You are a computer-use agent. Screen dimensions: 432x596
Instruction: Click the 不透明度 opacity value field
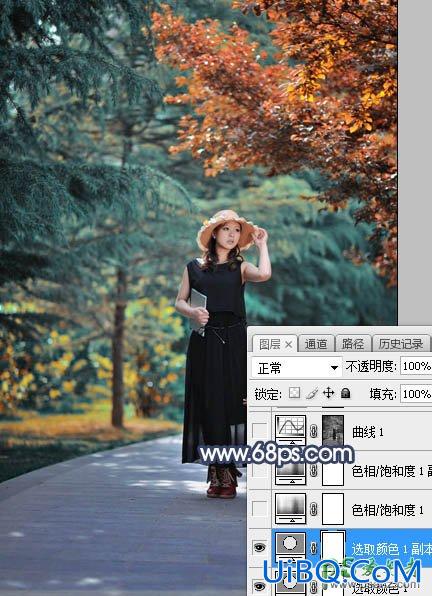click(x=416, y=366)
